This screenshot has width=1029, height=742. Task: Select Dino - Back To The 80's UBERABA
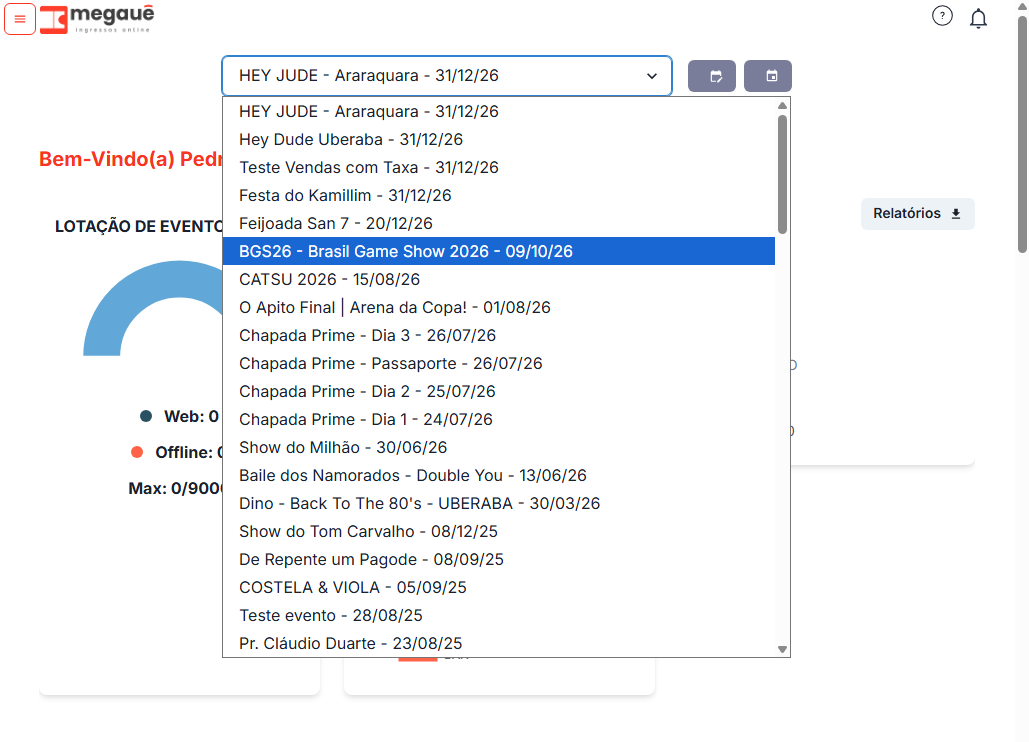pos(499,503)
